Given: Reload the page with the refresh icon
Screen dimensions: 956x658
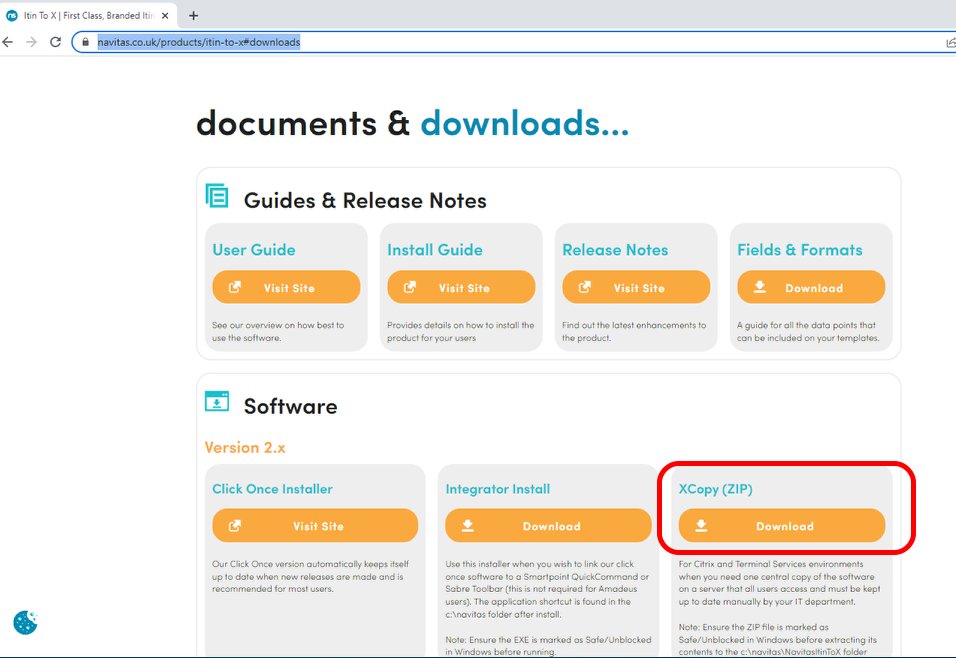Looking at the screenshot, I should (x=55, y=42).
